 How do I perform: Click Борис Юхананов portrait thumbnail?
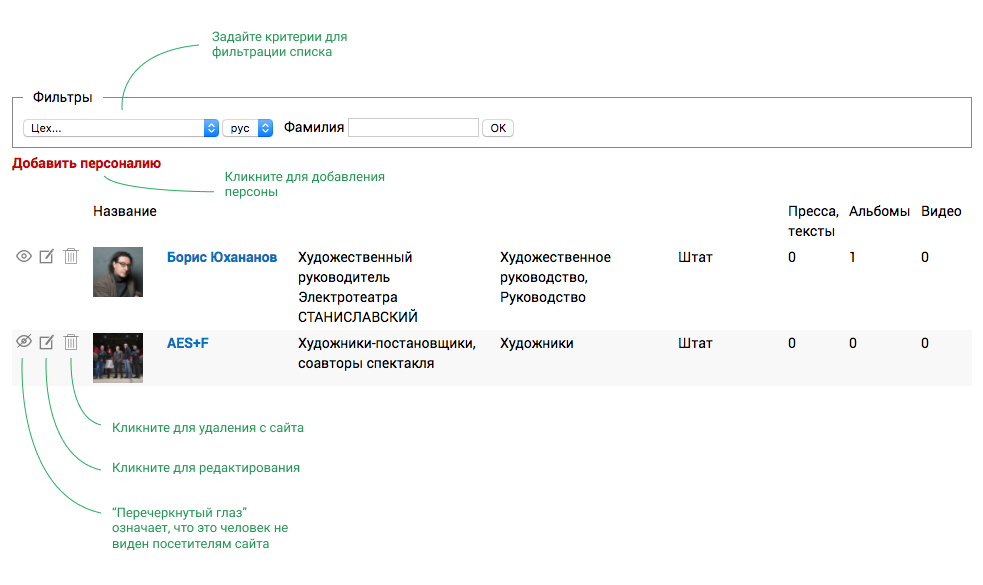point(118,272)
